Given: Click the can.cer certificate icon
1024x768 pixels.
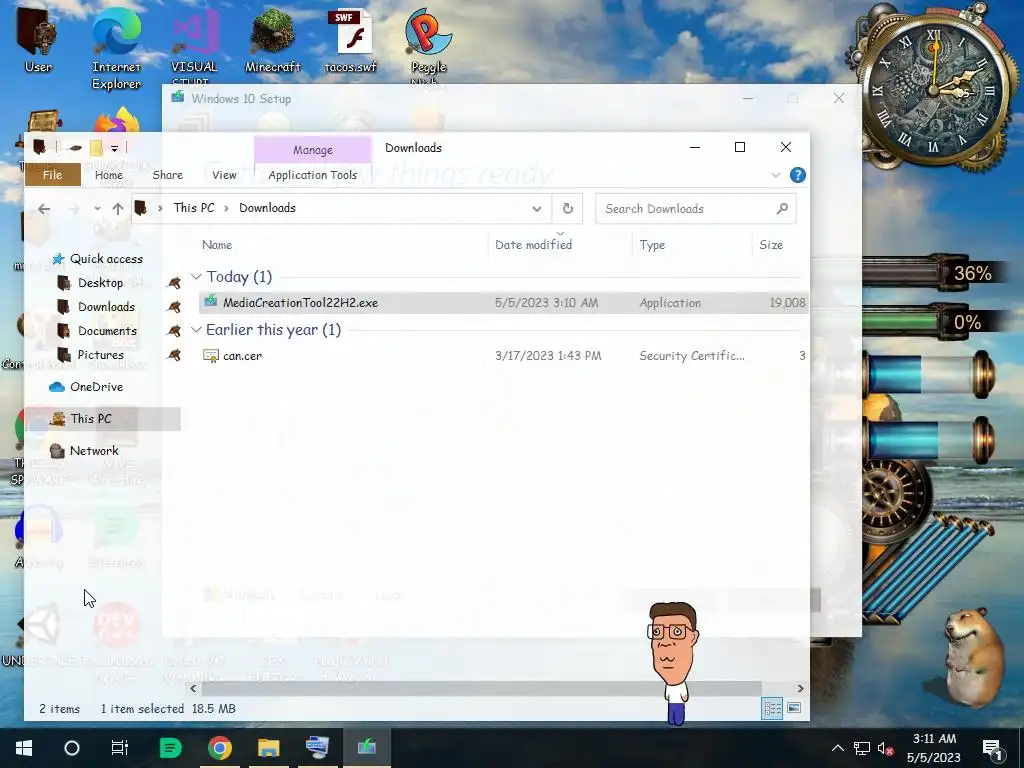Looking at the screenshot, I should 210,355.
